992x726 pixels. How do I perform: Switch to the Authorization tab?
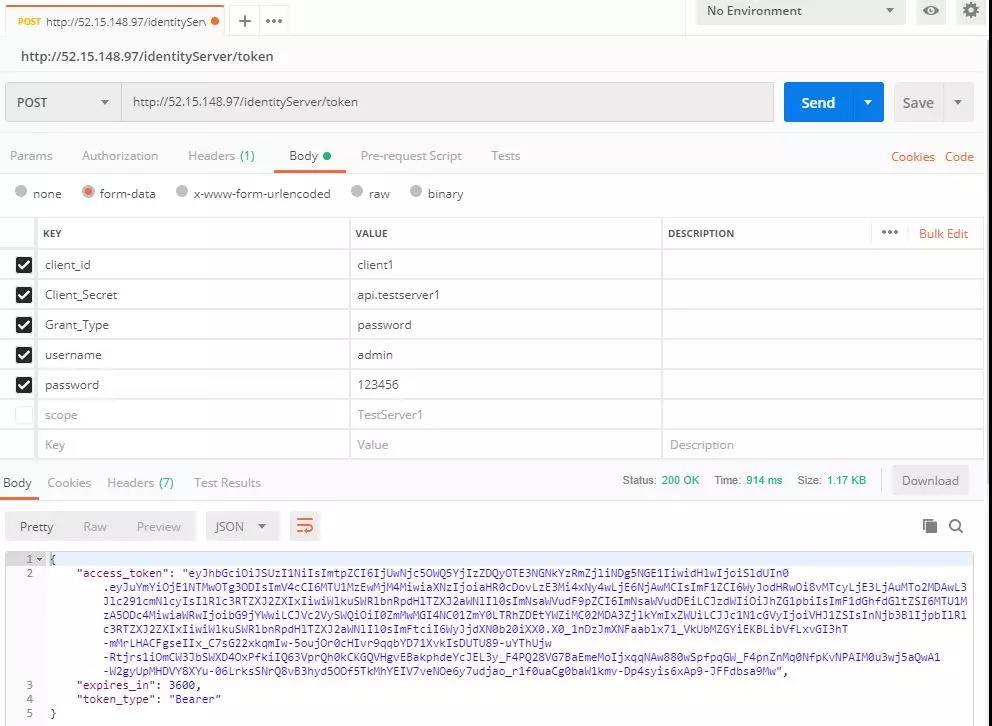coord(120,156)
